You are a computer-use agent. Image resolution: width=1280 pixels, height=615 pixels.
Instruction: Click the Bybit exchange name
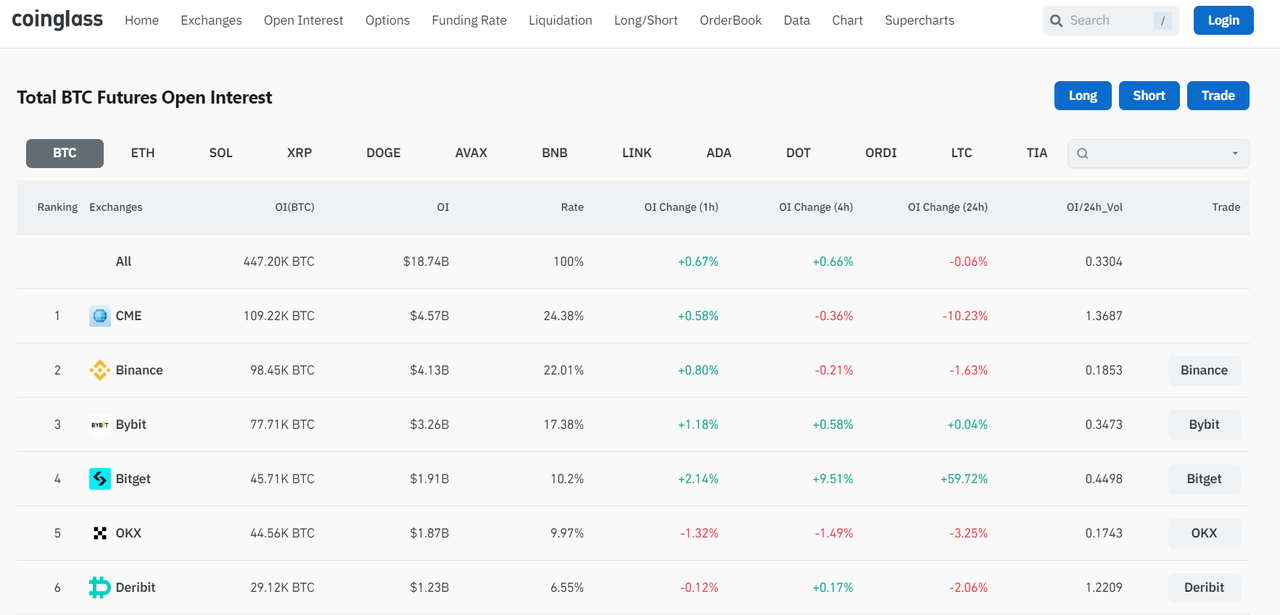(x=131, y=424)
